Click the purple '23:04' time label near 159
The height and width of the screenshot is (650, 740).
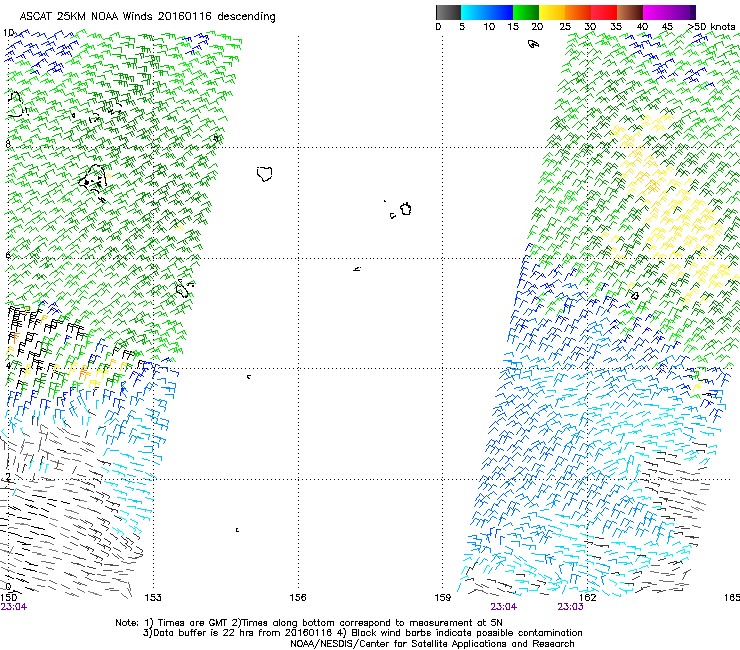(504, 607)
